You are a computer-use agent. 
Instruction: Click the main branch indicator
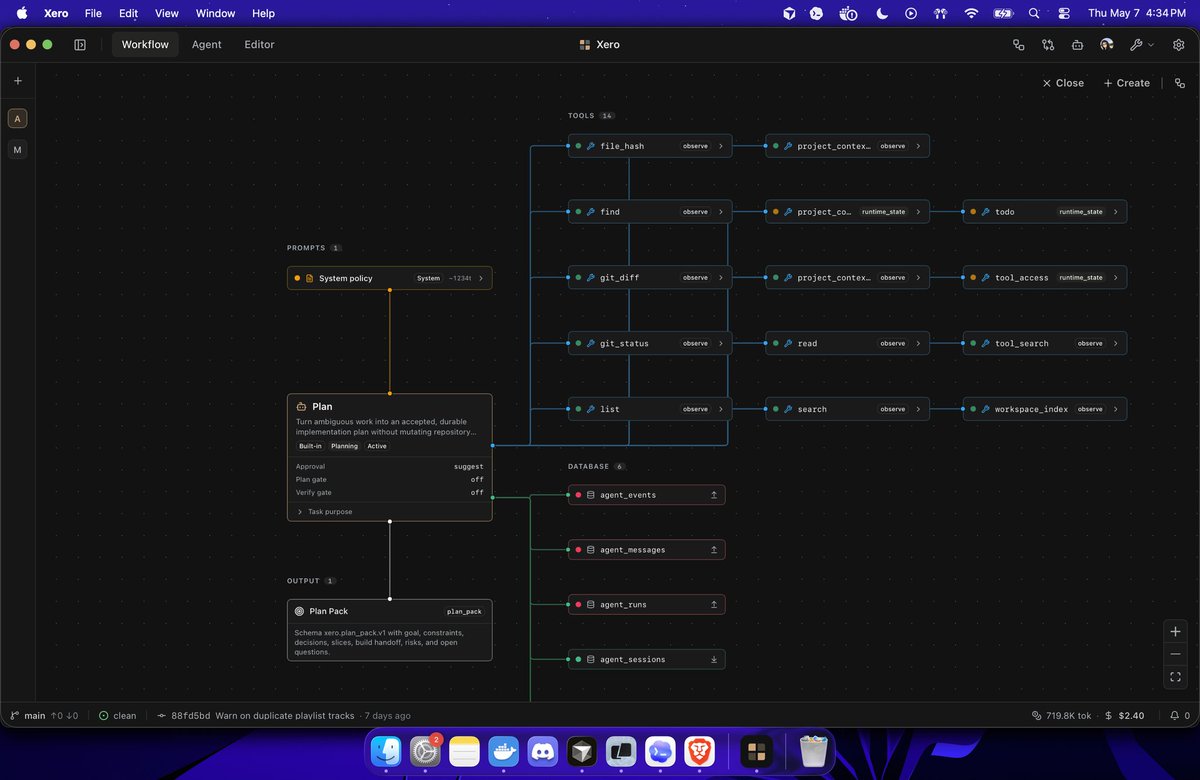(44, 716)
